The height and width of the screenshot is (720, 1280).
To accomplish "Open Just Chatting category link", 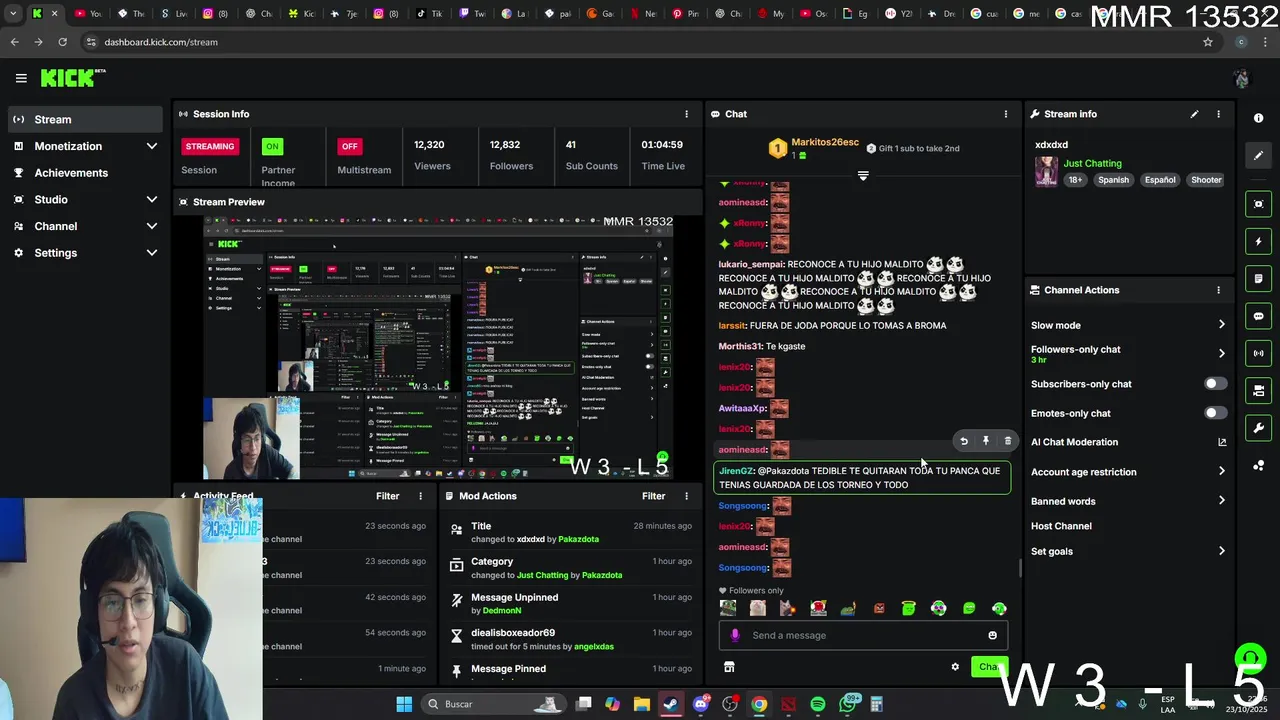I will (1092, 163).
